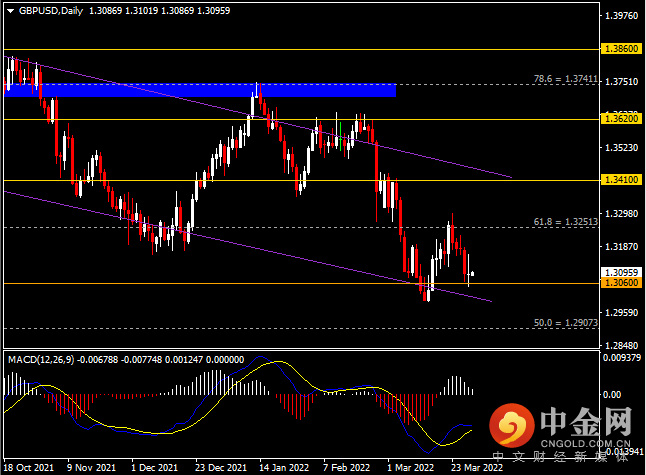
Task: Click the dropdown triangle beside GBPUSD,Daily
Action: click(11, 11)
